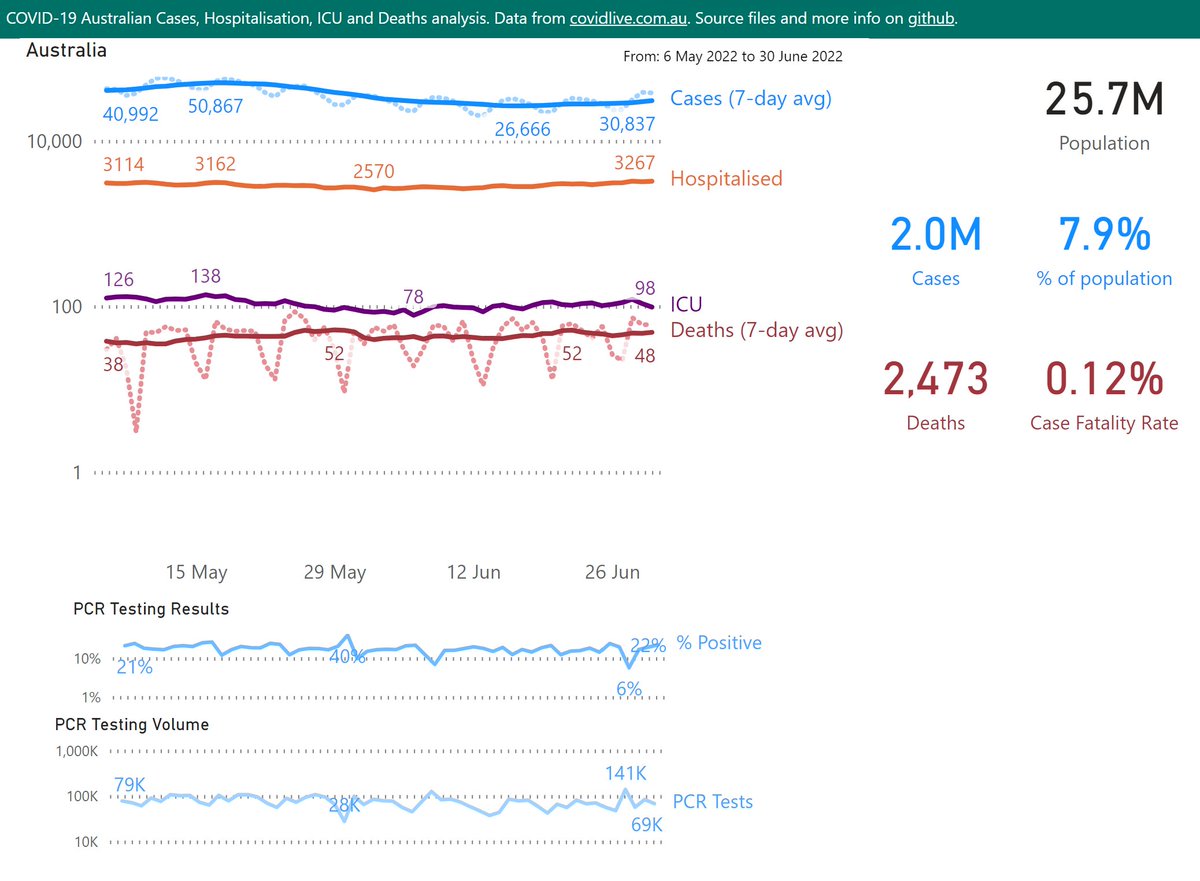
Task: Click the 40,992 cases data label
Action: pyautogui.click(x=131, y=114)
